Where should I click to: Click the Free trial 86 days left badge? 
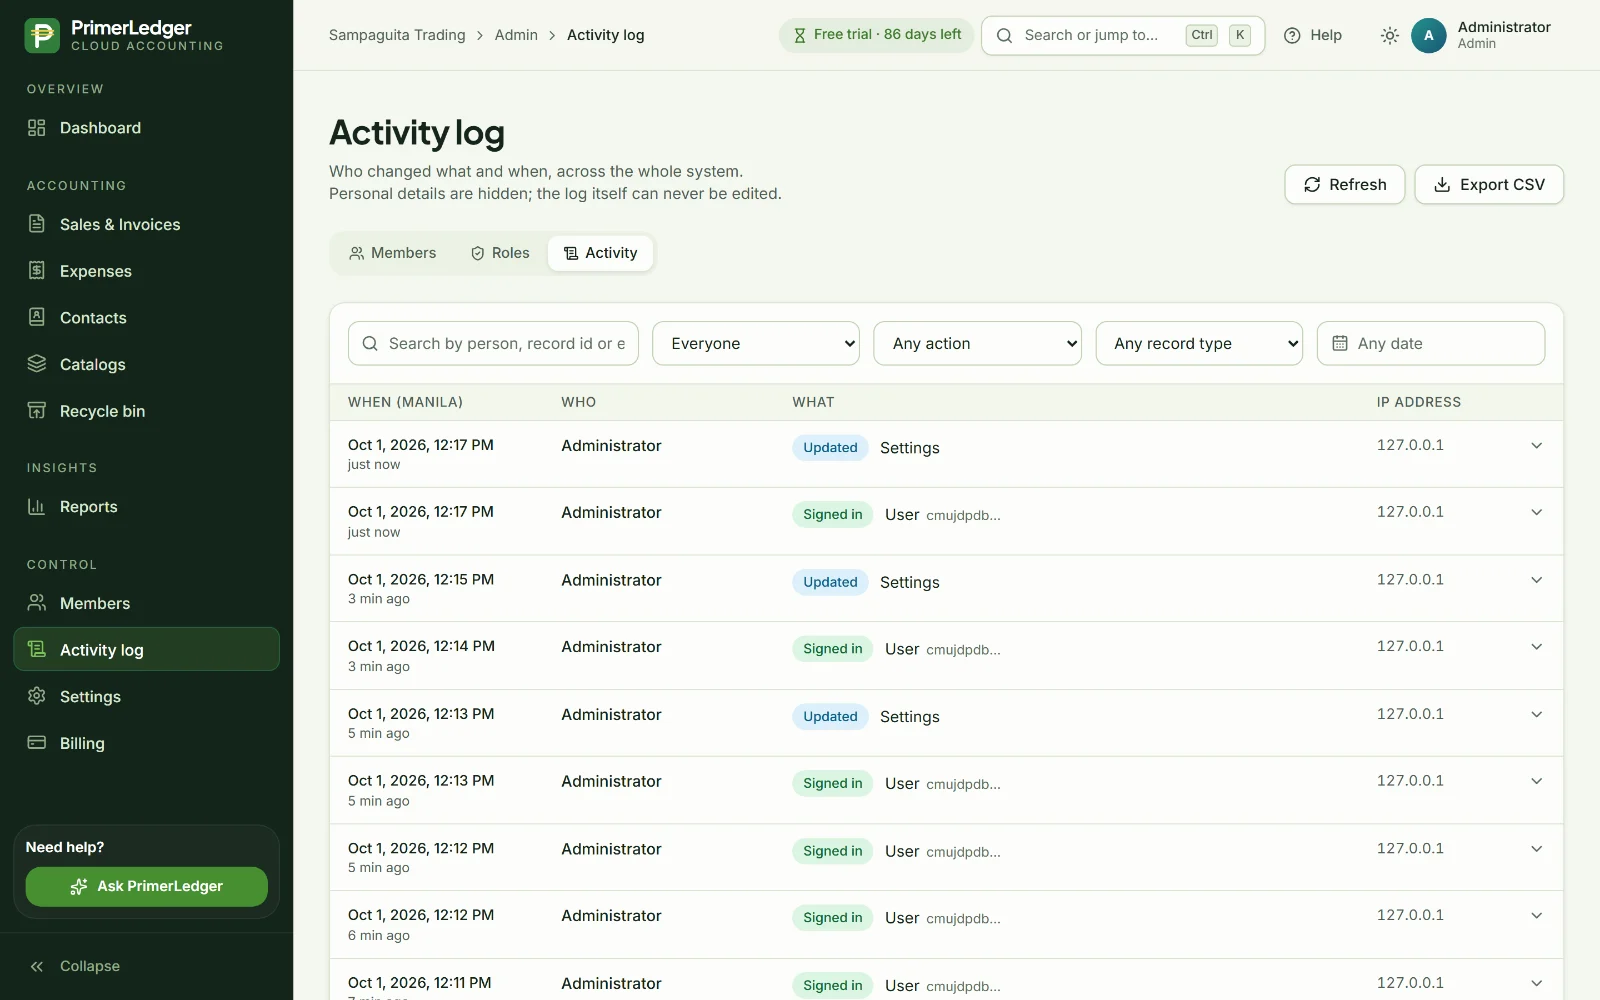coord(876,35)
